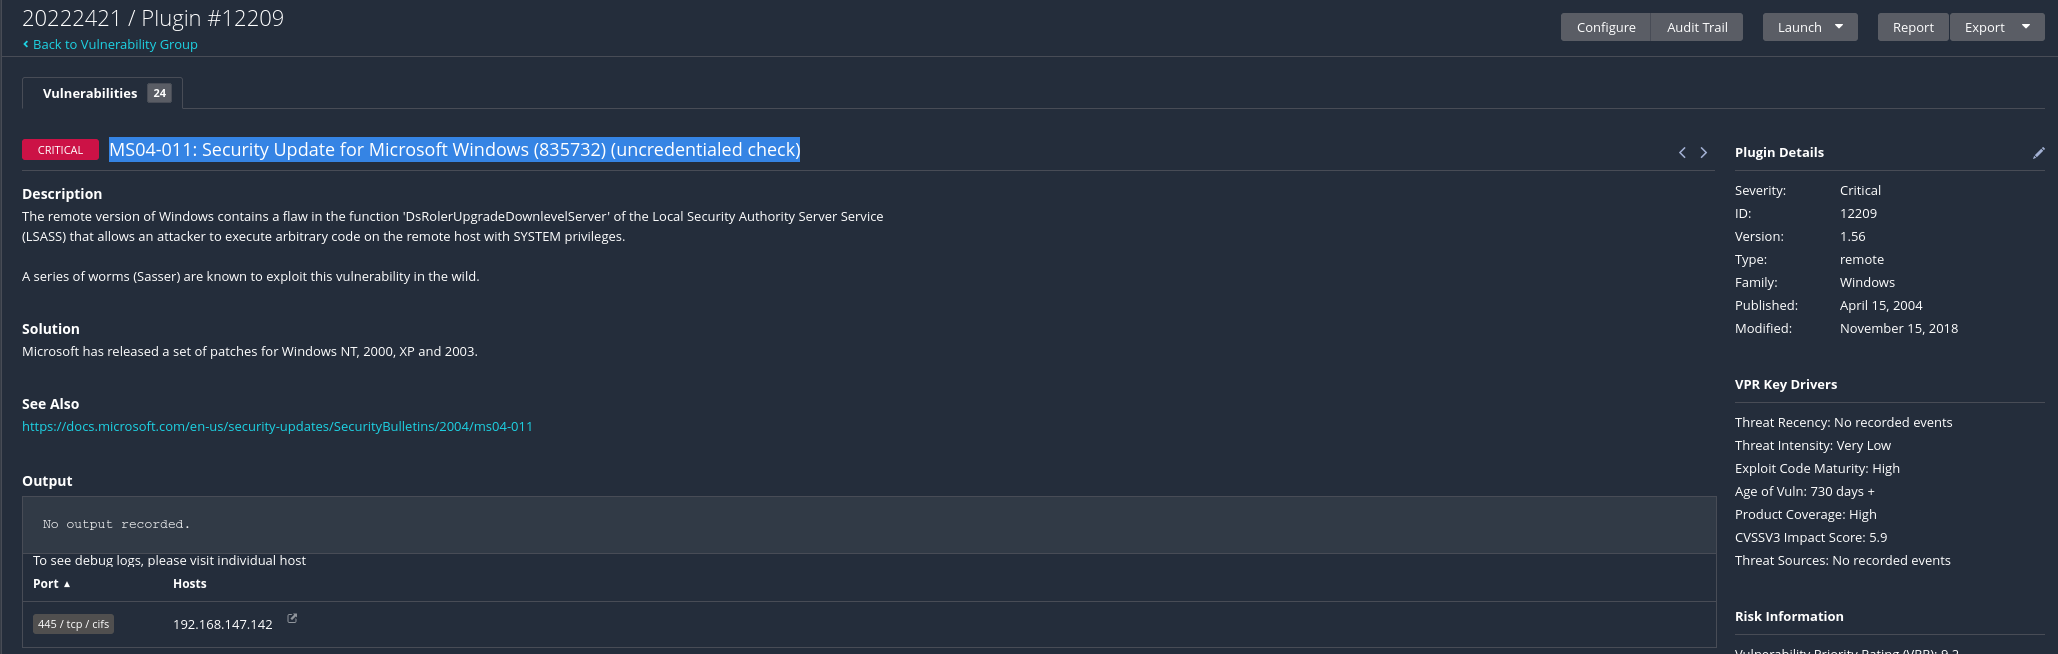The height and width of the screenshot is (654, 2058).
Task: Click the Hosts column header
Action: [189, 583]
